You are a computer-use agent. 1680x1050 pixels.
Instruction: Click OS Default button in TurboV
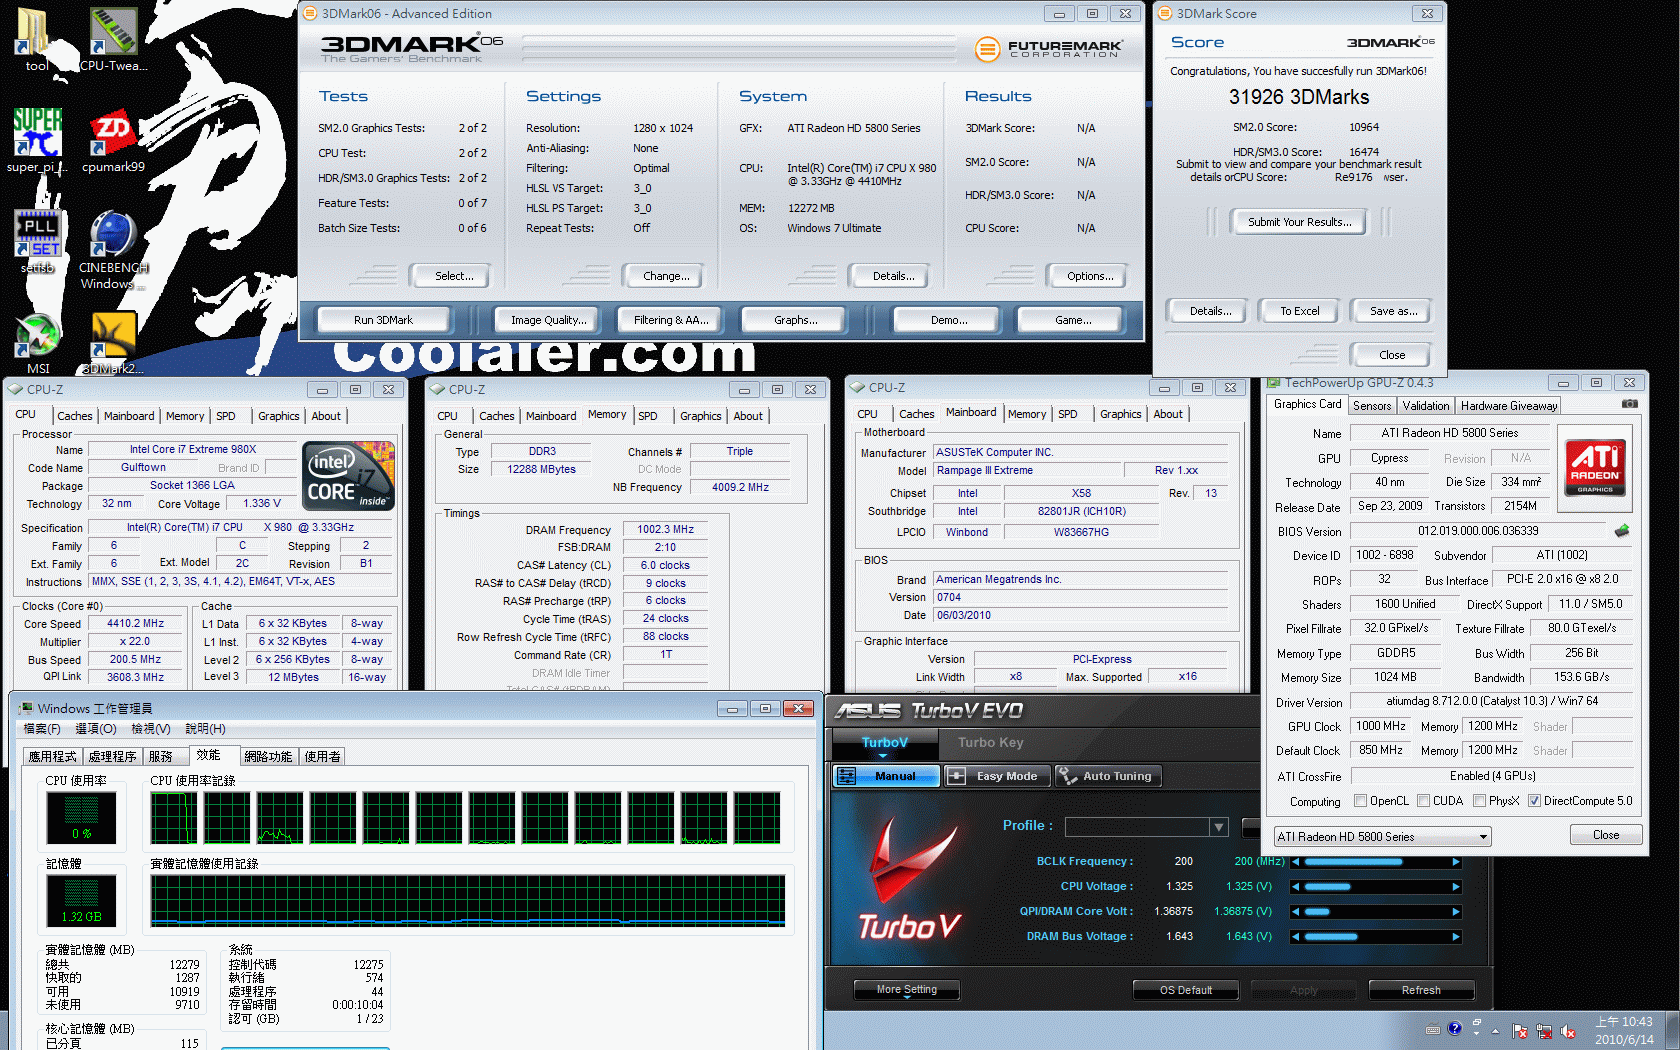click(1185, 990)
